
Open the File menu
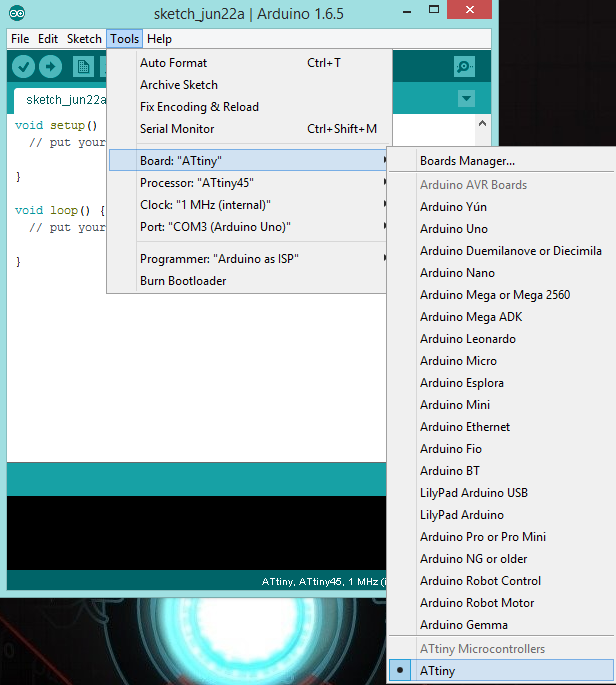tap(20, 39)
